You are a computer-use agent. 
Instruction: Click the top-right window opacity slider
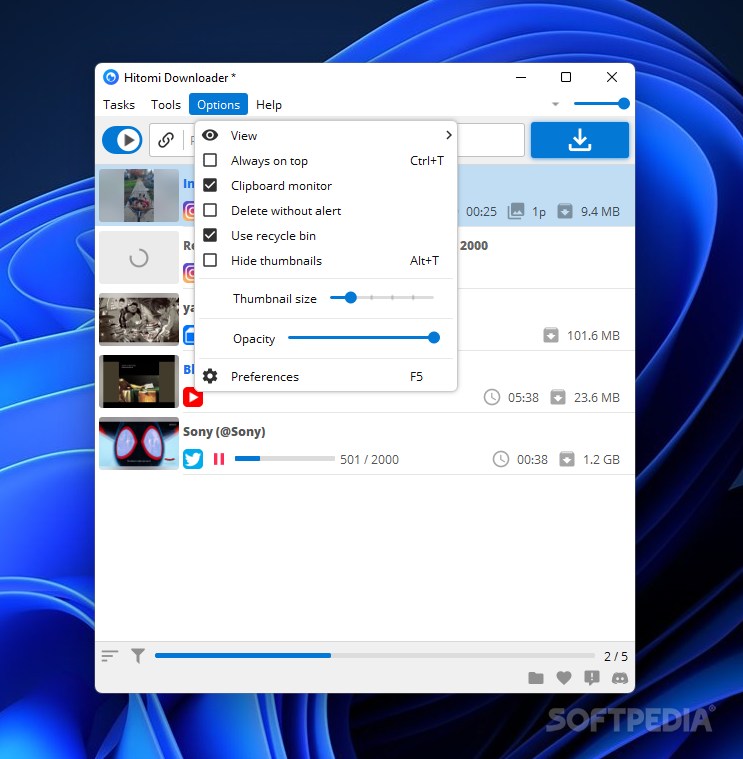602,104
